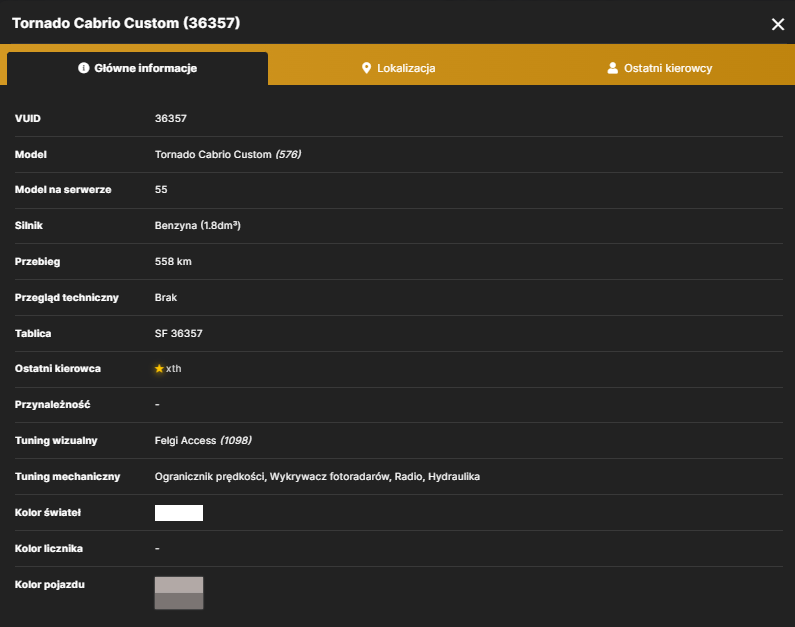The height and width of the screenshot is (627, 795).
Task: Click the Kolor licznika label
Action: (x=49, y=548)
